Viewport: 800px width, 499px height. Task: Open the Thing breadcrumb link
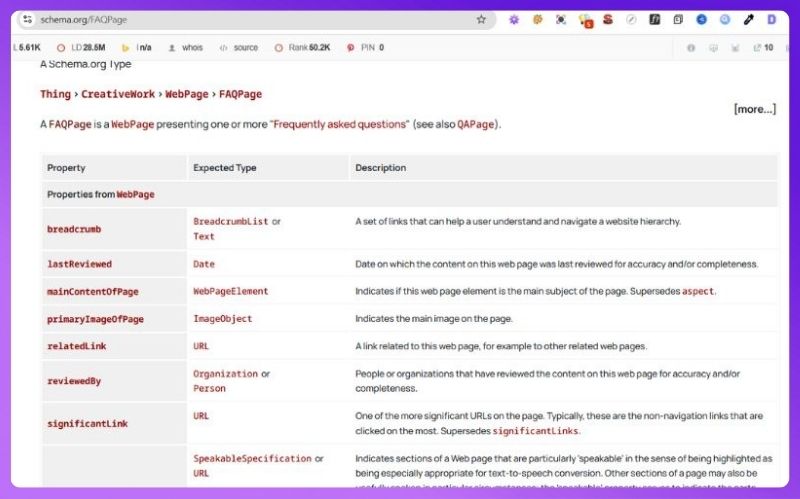pyautogui.click(x=56, y=94)
